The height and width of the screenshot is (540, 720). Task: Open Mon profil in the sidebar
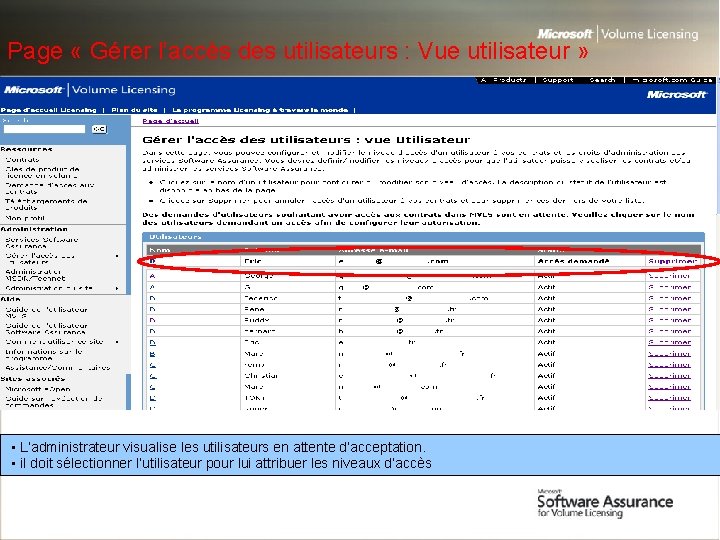[25, 218]
